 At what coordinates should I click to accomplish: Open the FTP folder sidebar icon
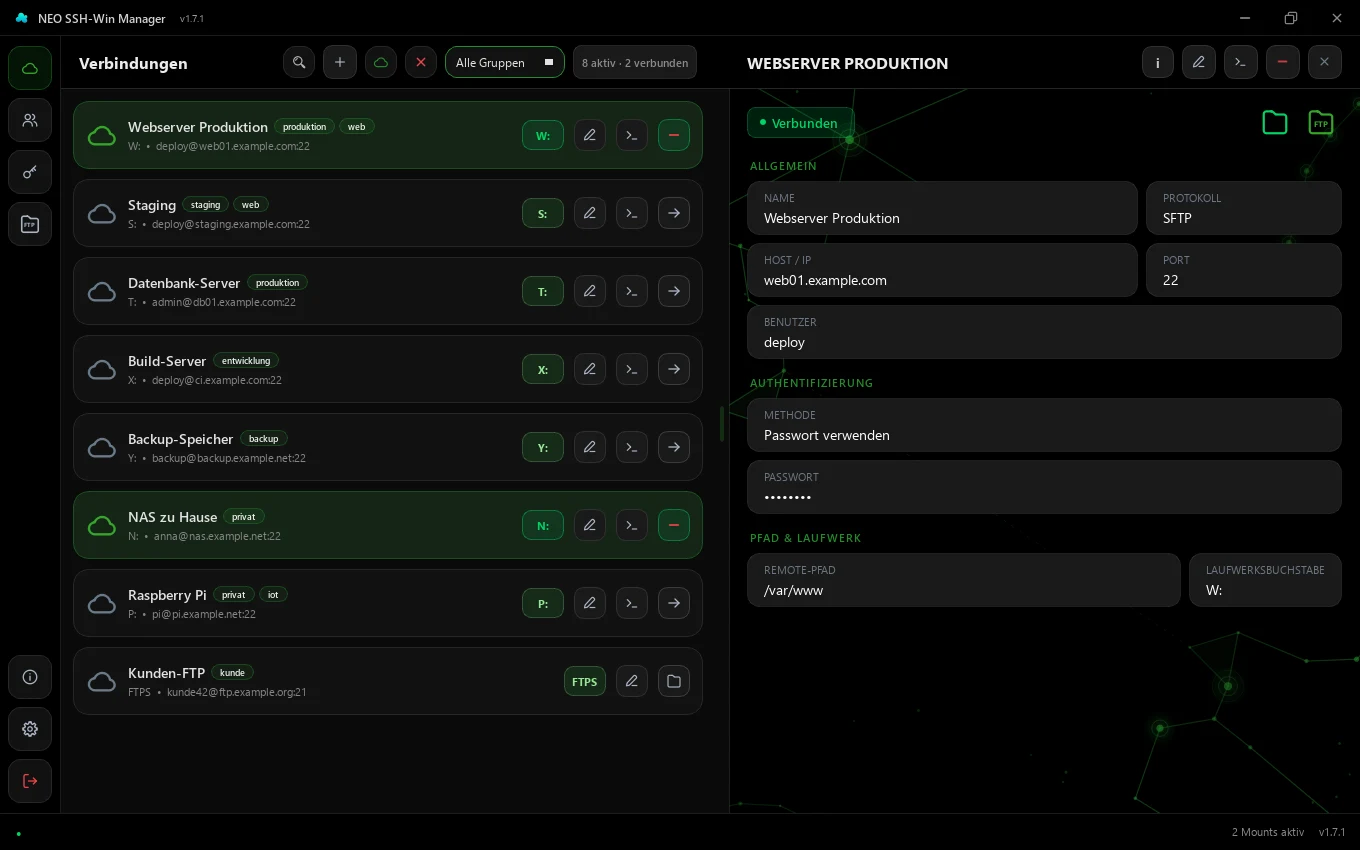click(30, 224)
